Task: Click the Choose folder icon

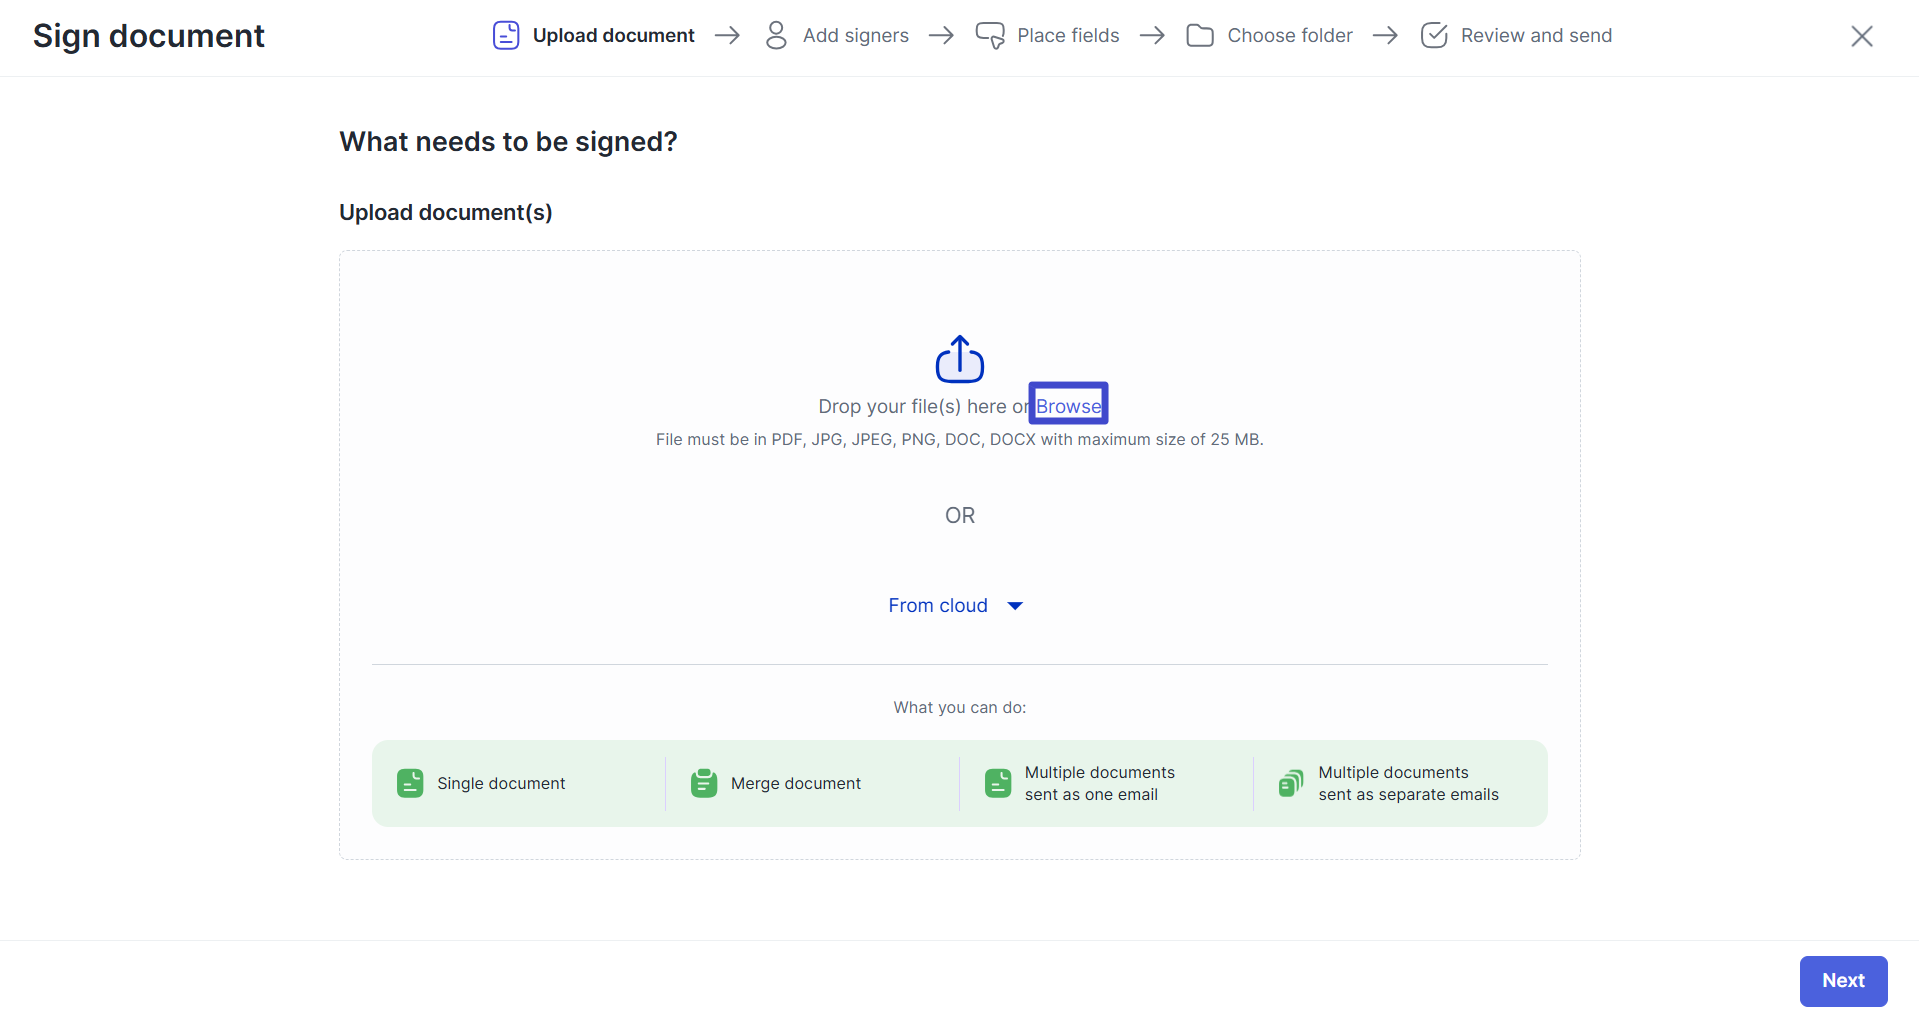Action: (1200, 36)
